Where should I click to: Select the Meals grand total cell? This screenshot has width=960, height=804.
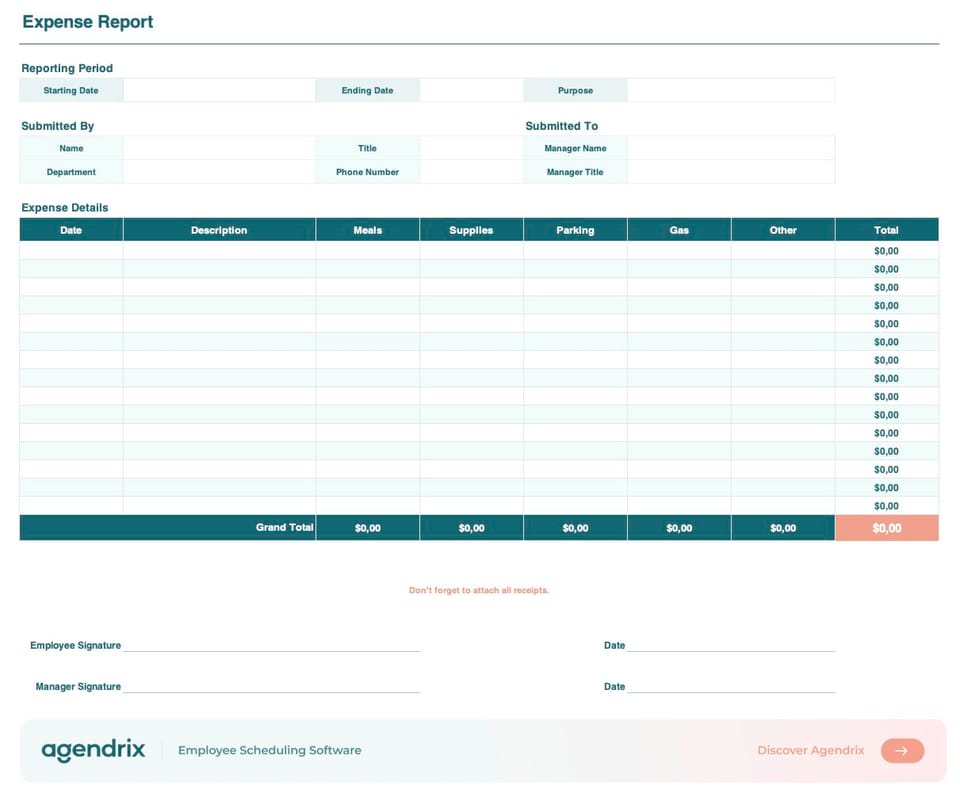coord(367,528)
